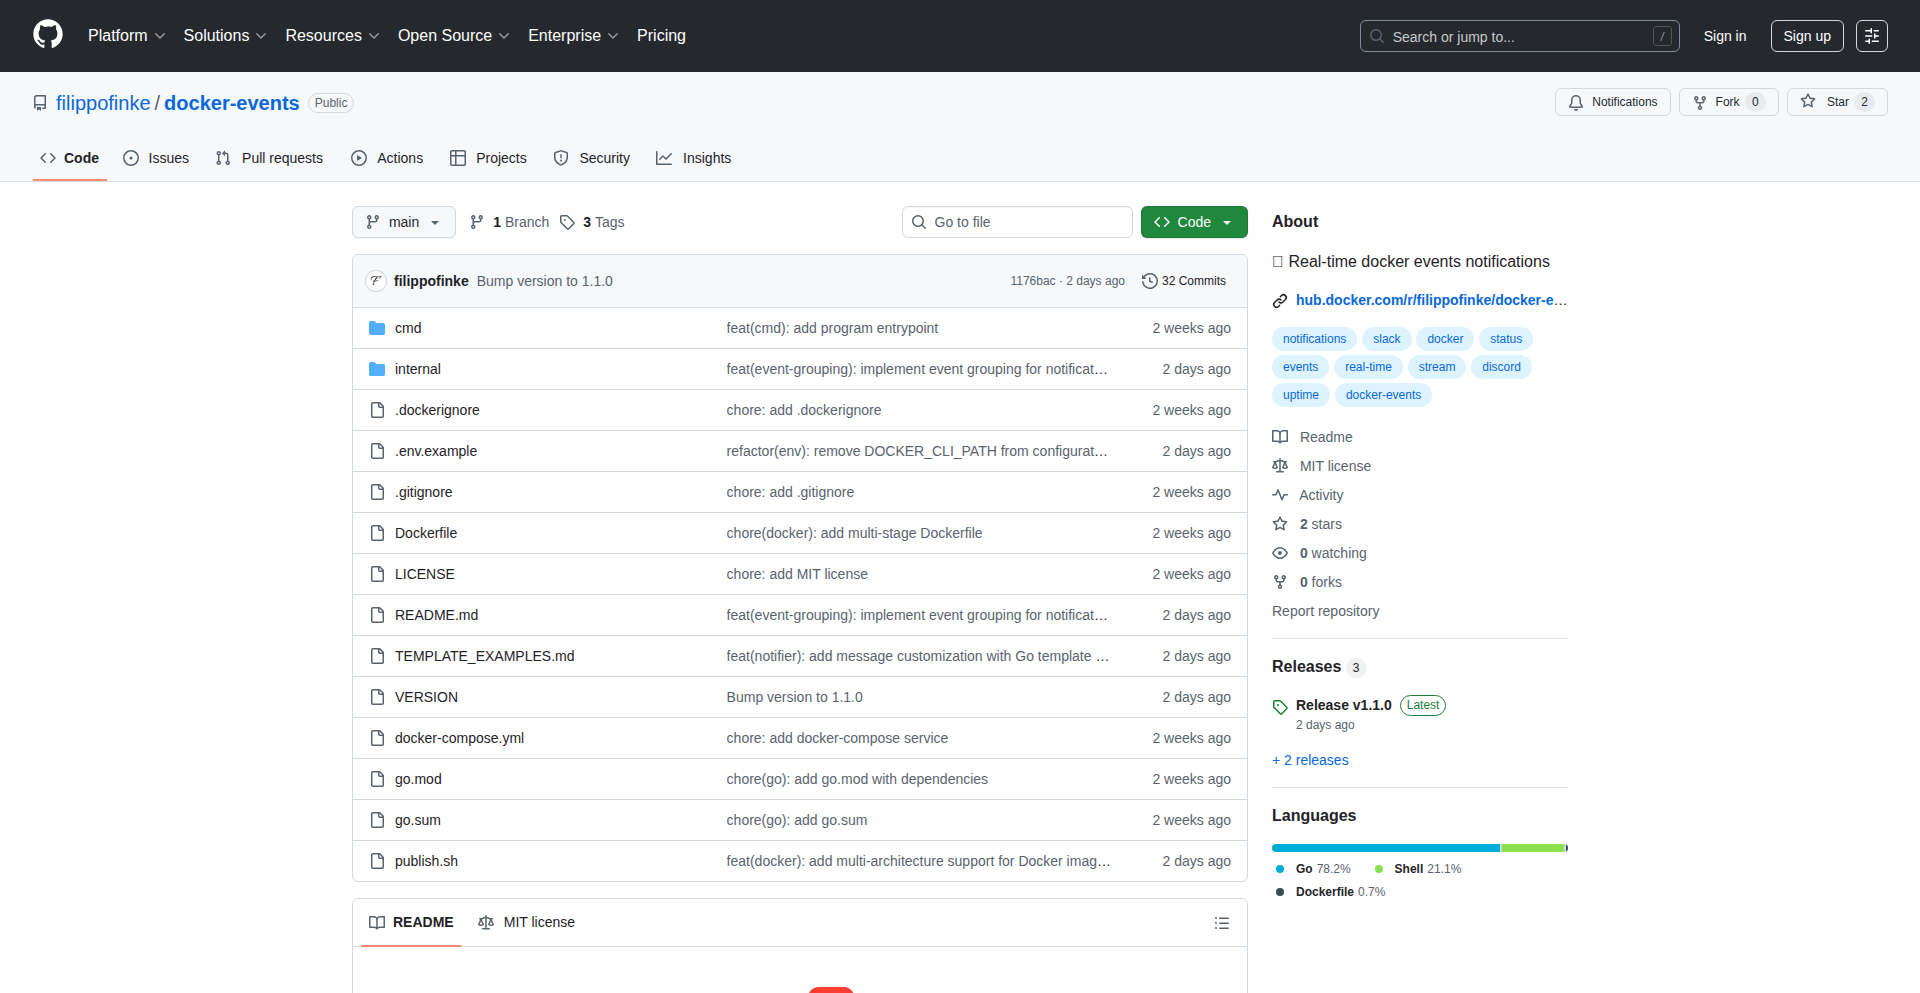Open the commit history clock icon

(x=1150, y=281)
